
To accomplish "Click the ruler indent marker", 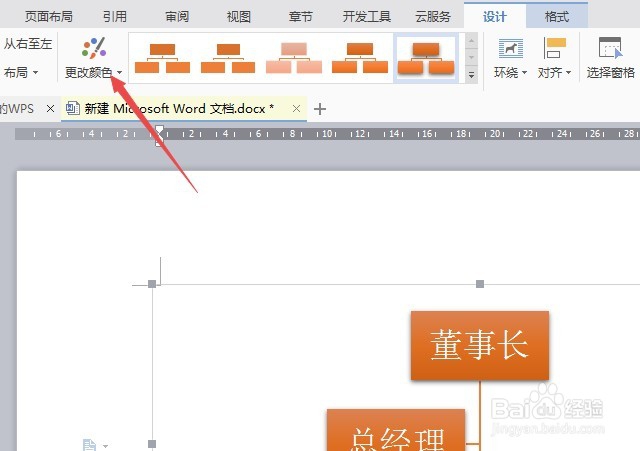I will [159, 136].
